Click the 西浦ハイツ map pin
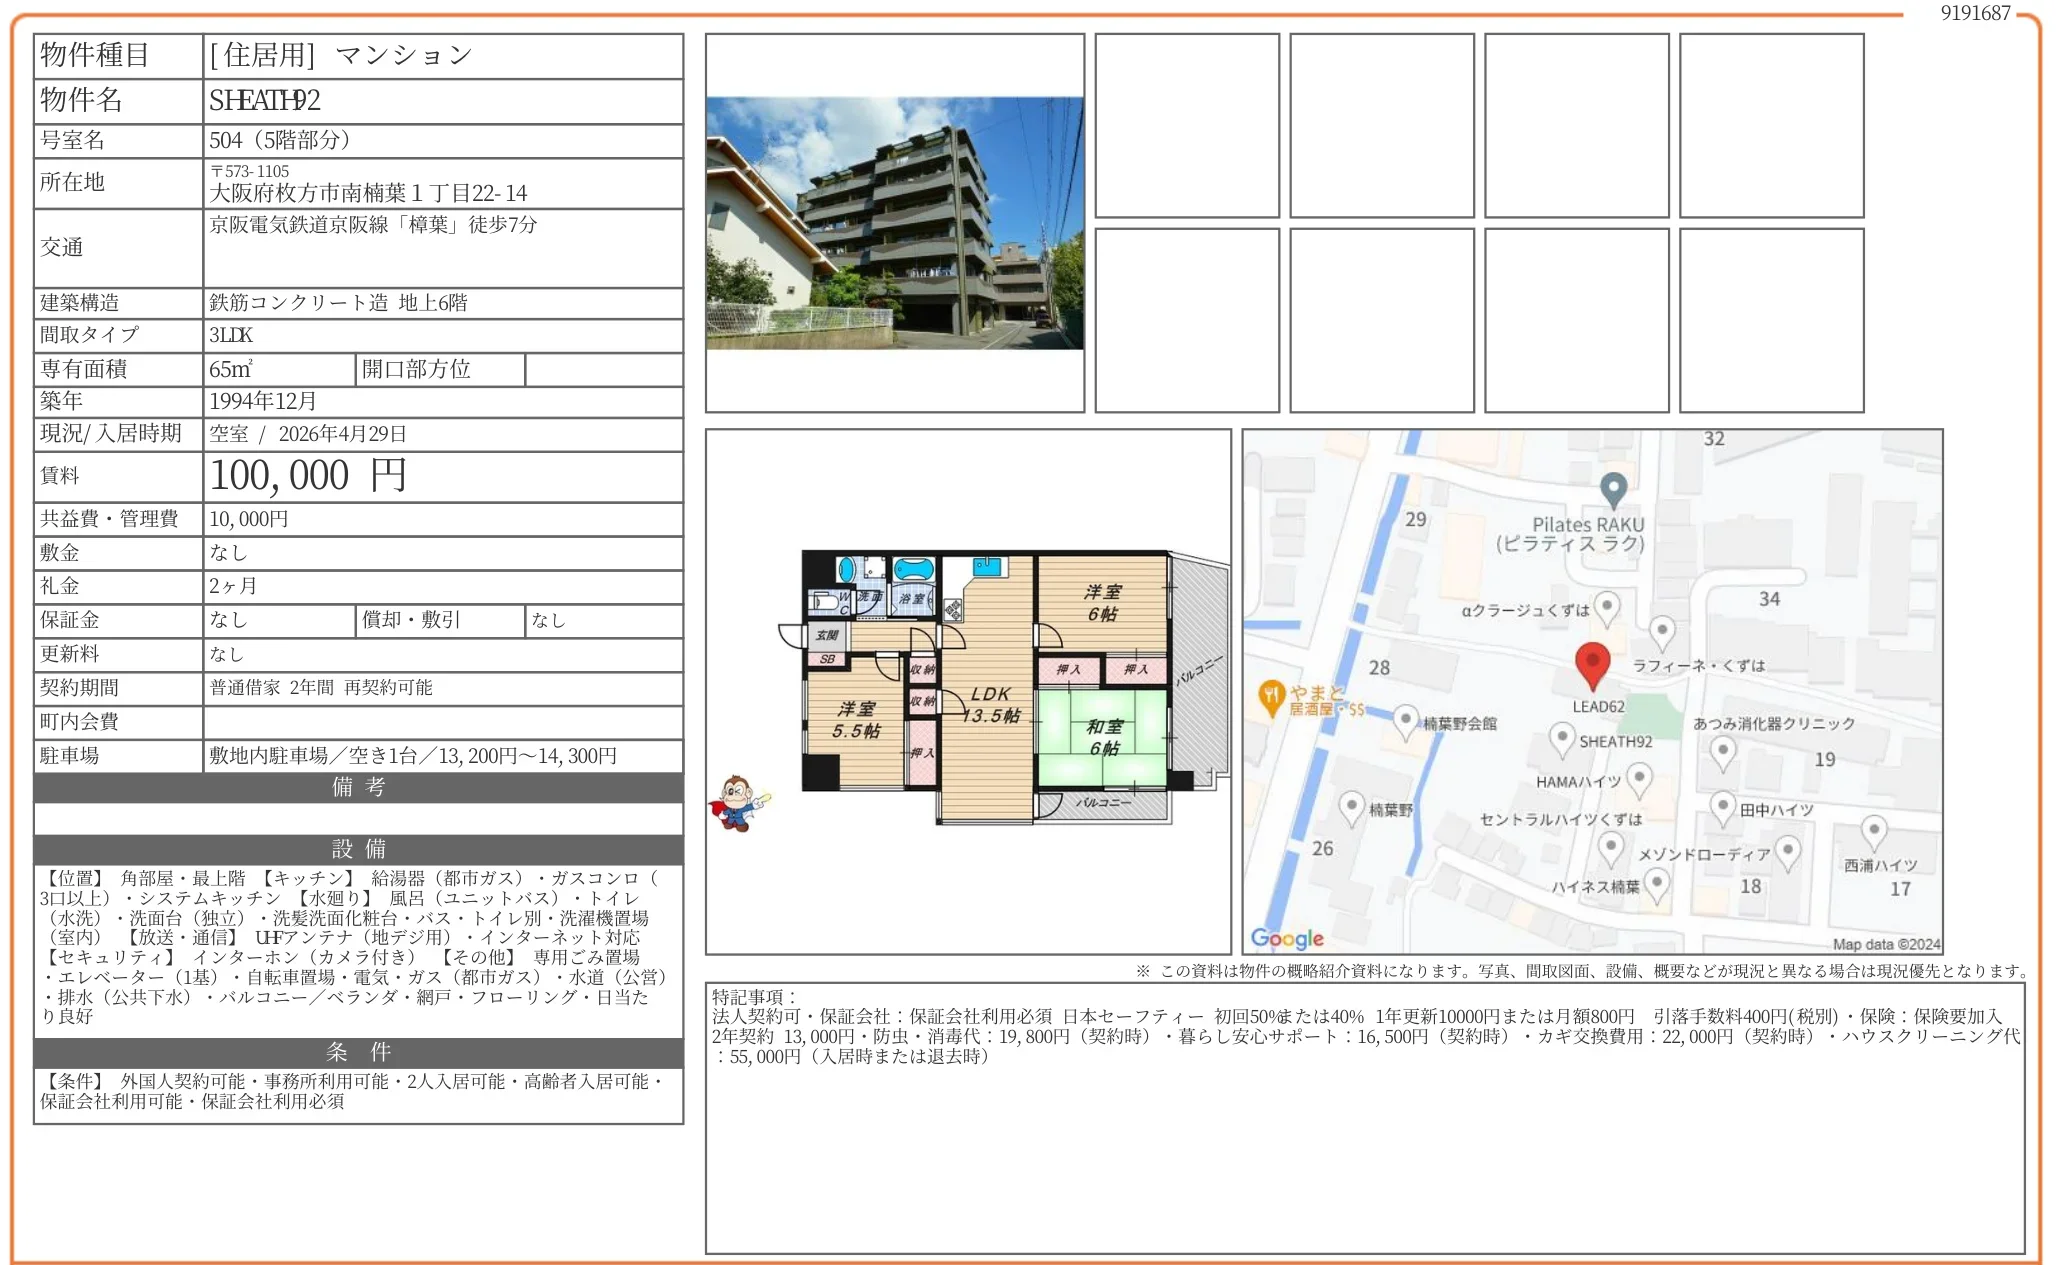The width and height of the screenshot is (2056, 1265). point(1873,830)
